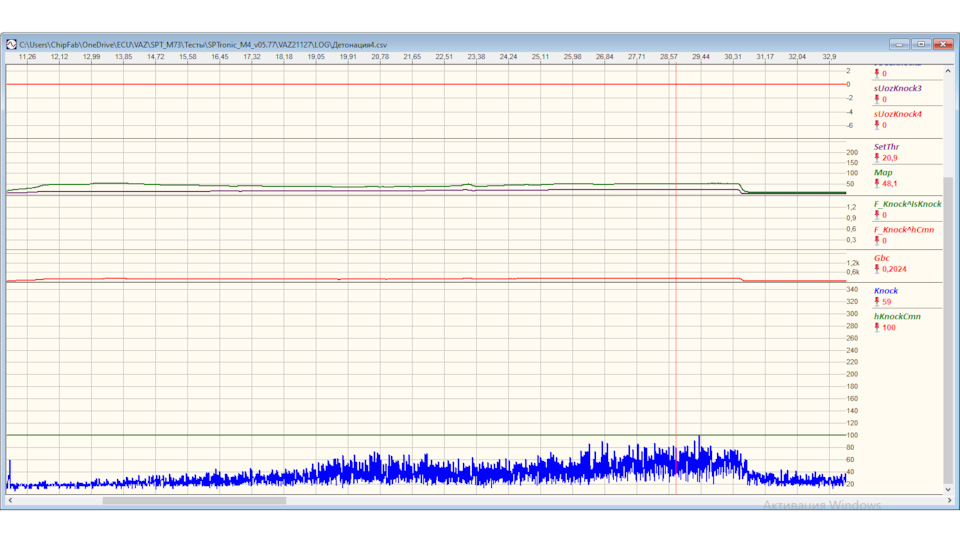Click the pin icon under F_Knock^hCmn
This screenshot has width=960, height=534.
point(877,240)
